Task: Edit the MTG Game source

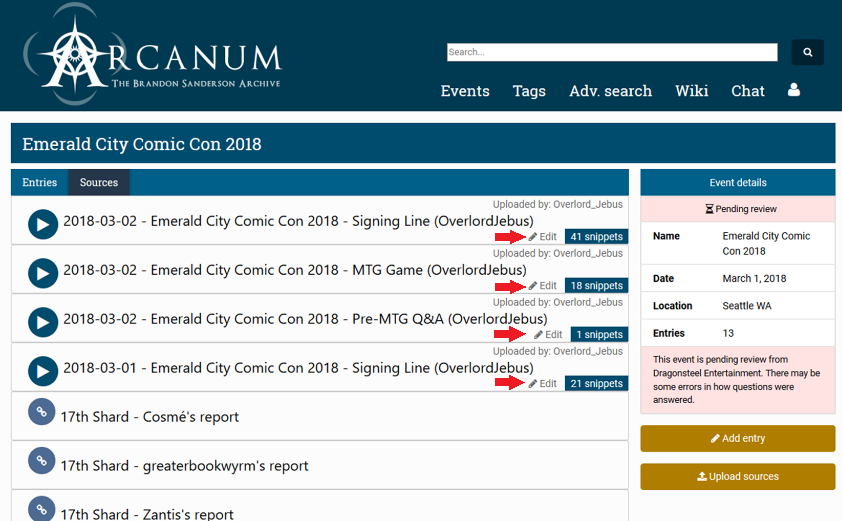Action: pyautogui.click(x=542, y=285)
